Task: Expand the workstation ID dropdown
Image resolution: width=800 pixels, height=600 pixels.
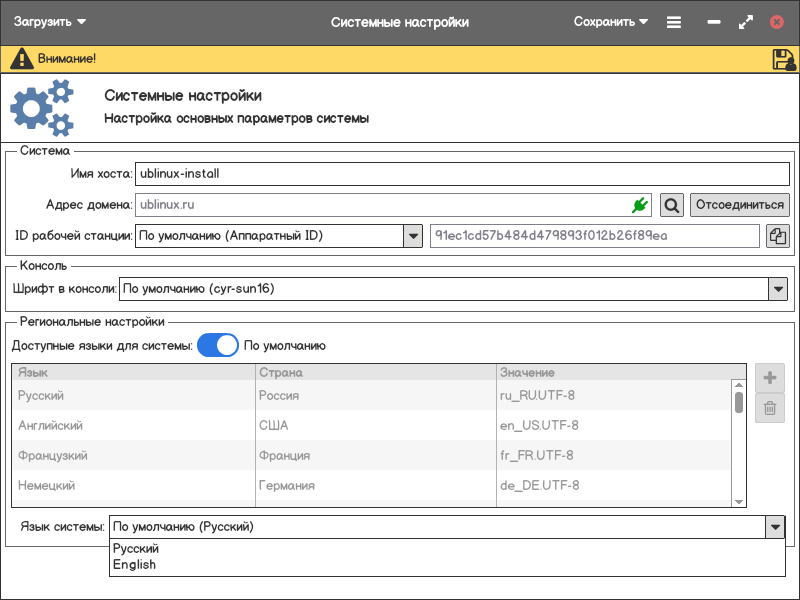Action: point(412,236)
